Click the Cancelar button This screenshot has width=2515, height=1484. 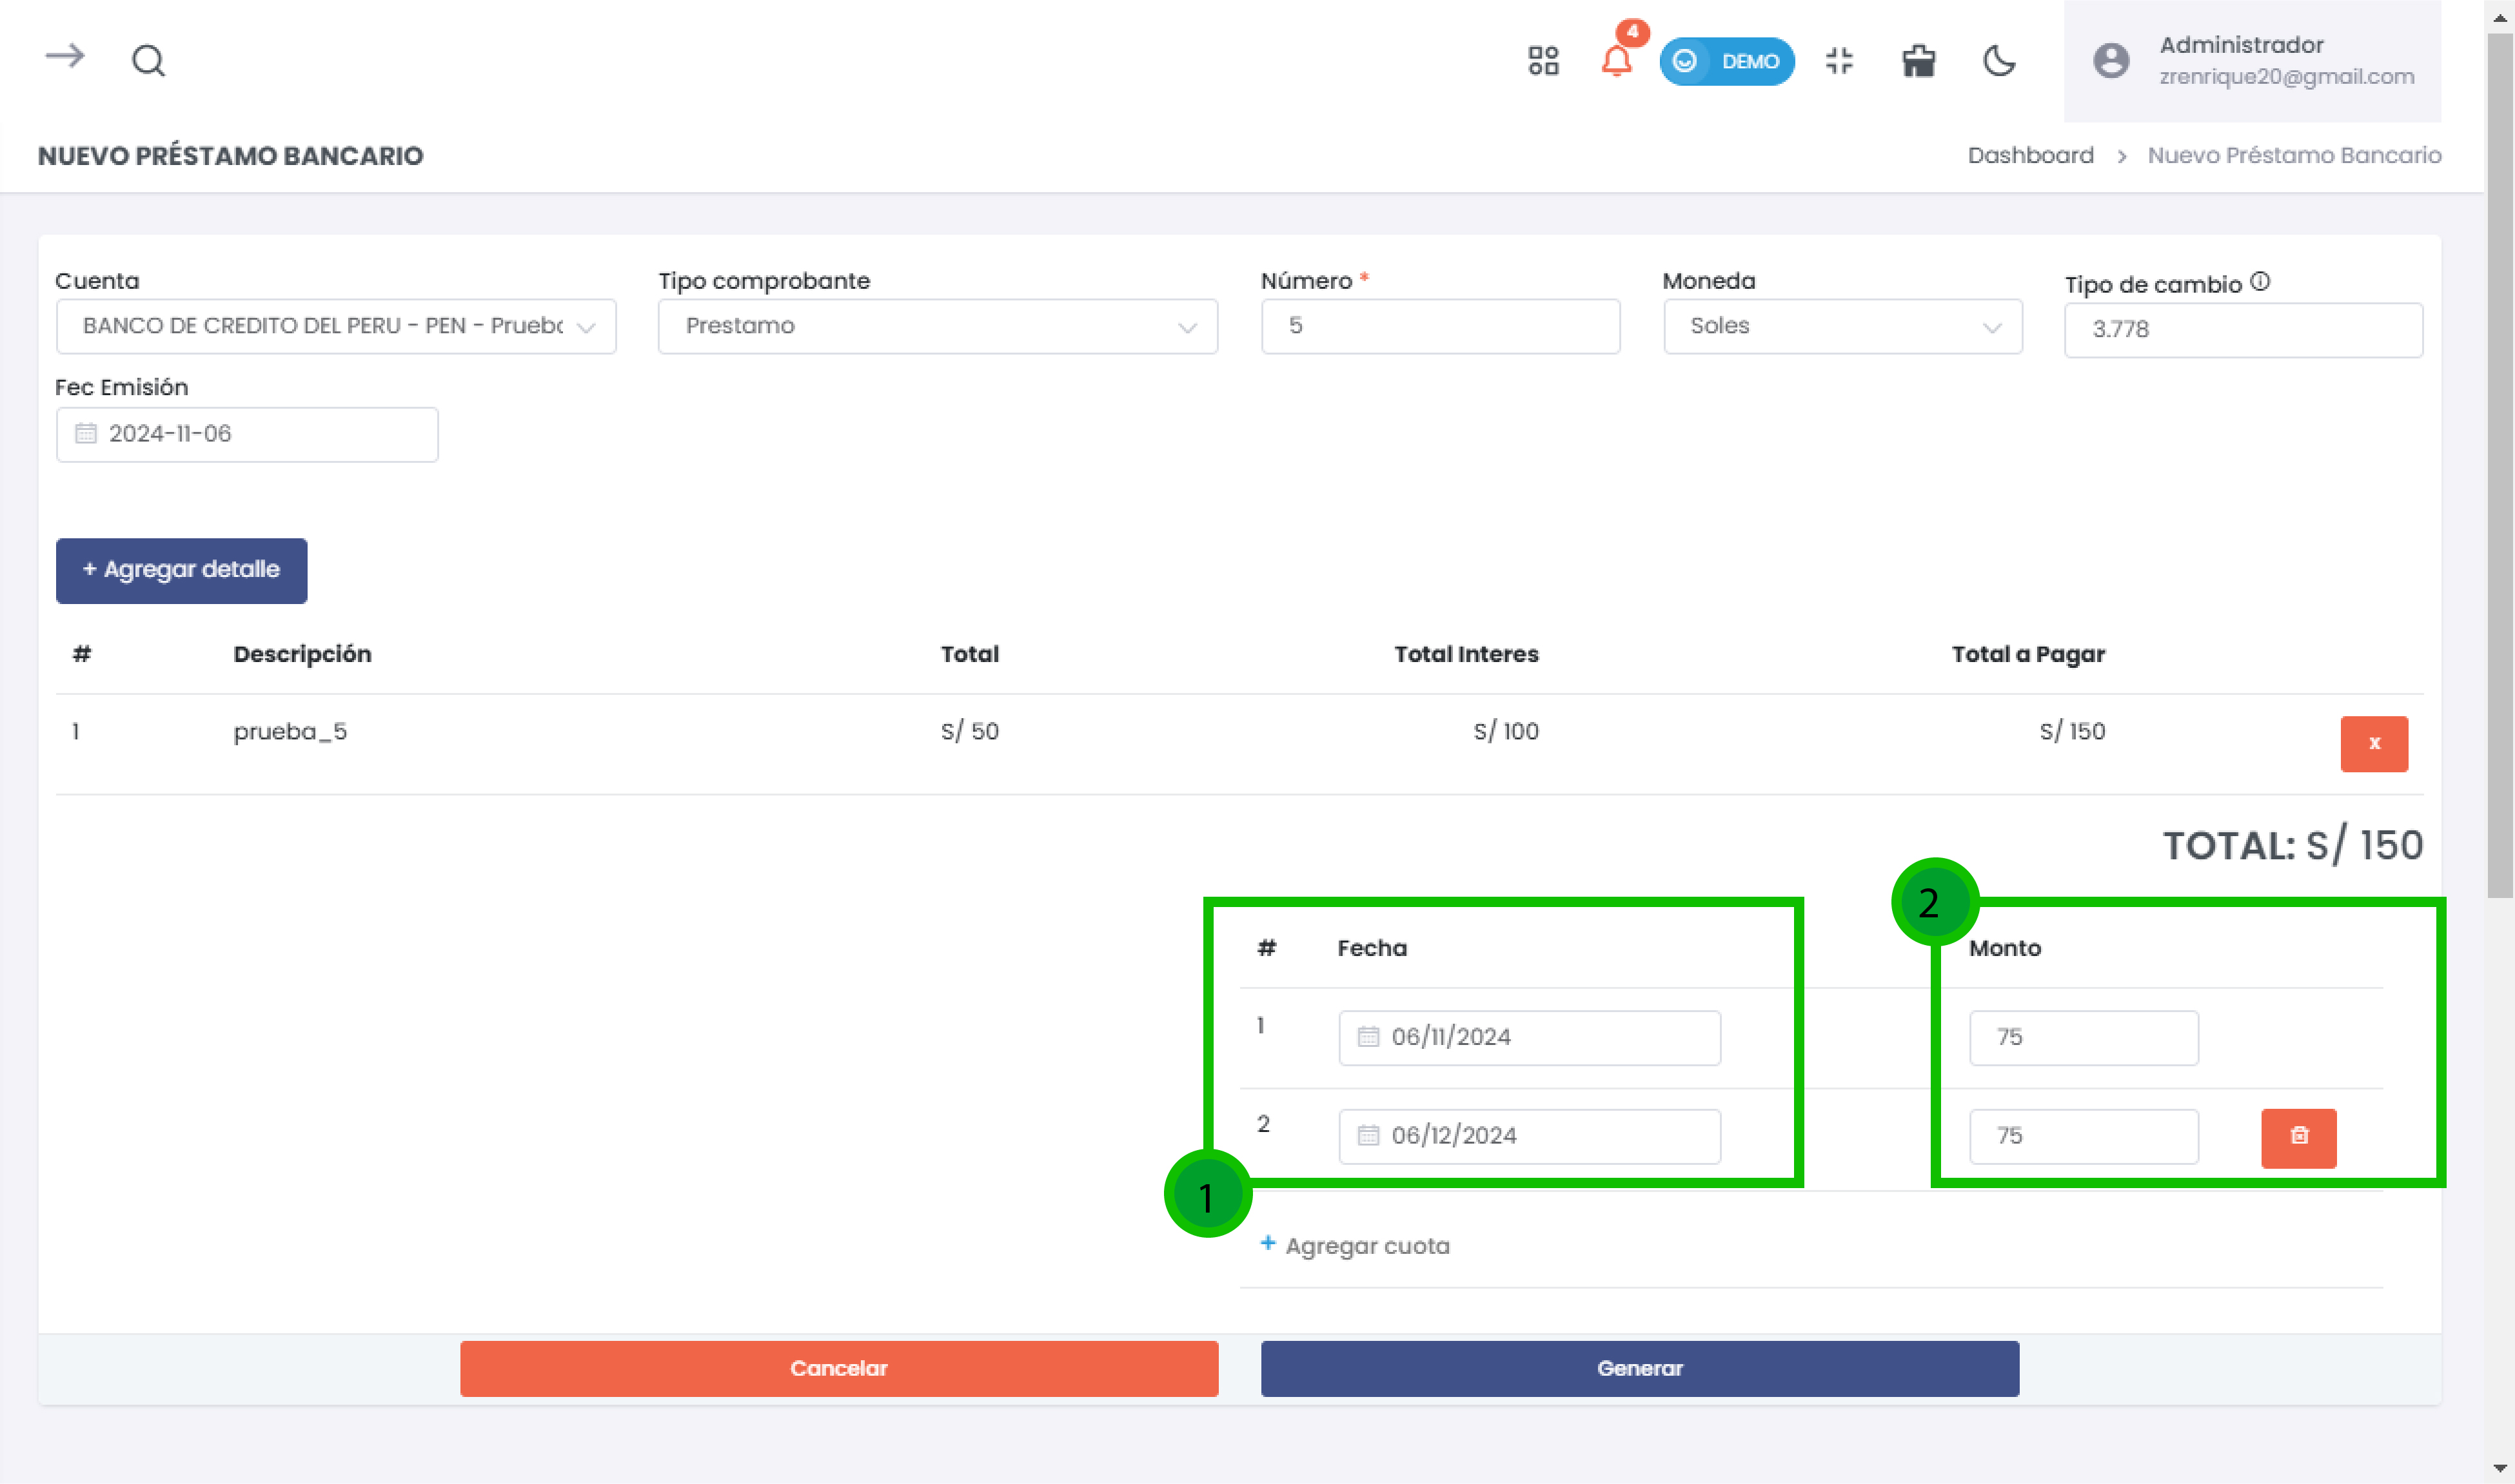(x=838, y=1368)
